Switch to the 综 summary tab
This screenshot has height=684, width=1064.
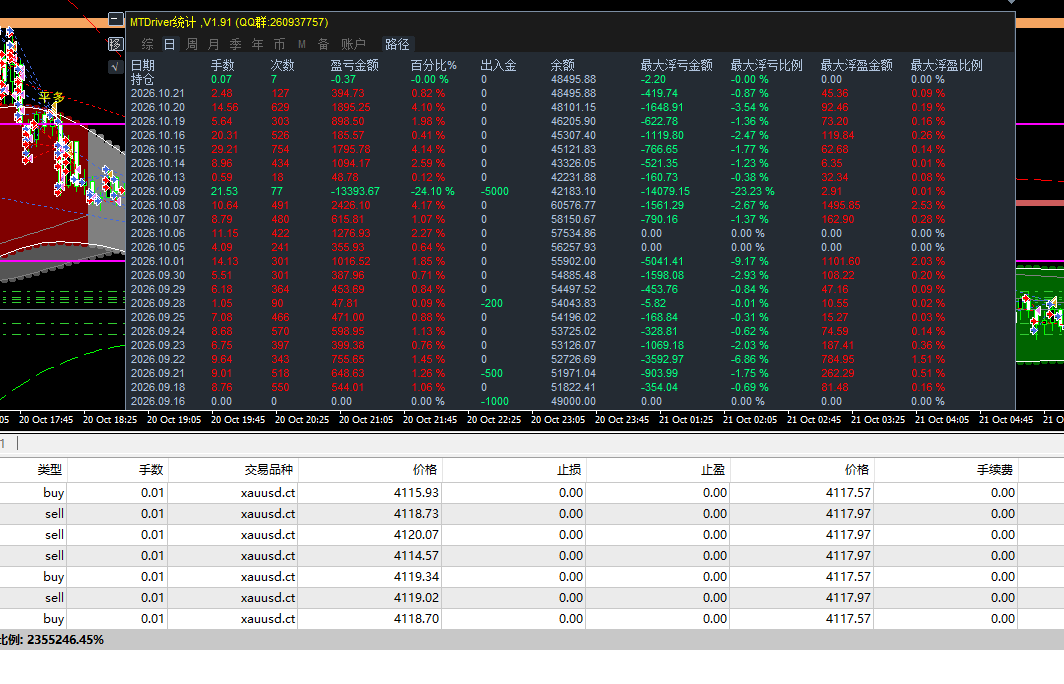tap(147, 44)
